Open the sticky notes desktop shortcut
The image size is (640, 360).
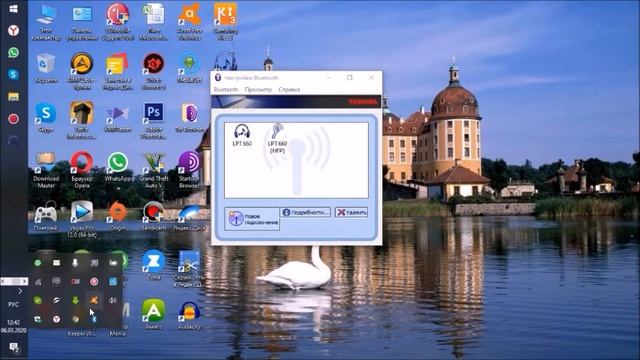click(118, 72)
